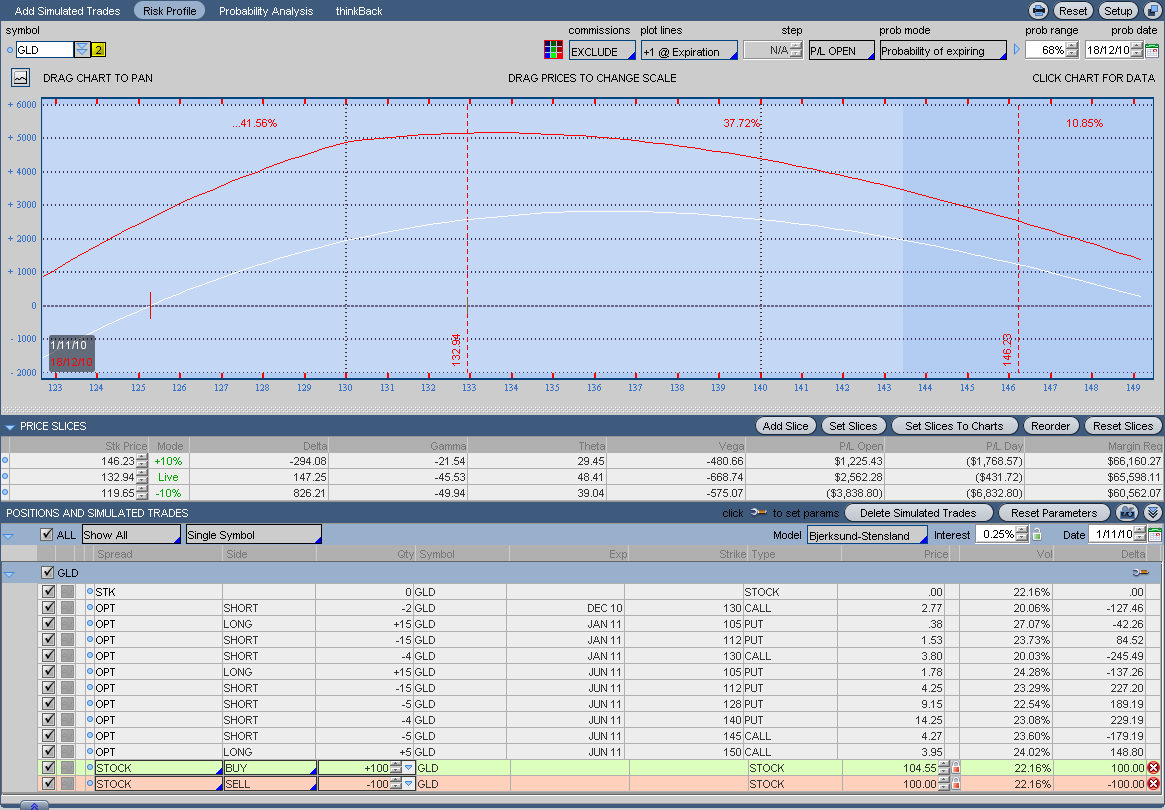Switch to Probability Analysis tab
Viewport: 1165px width, 810px height.
pyautogui.click(x=266, y=11)
